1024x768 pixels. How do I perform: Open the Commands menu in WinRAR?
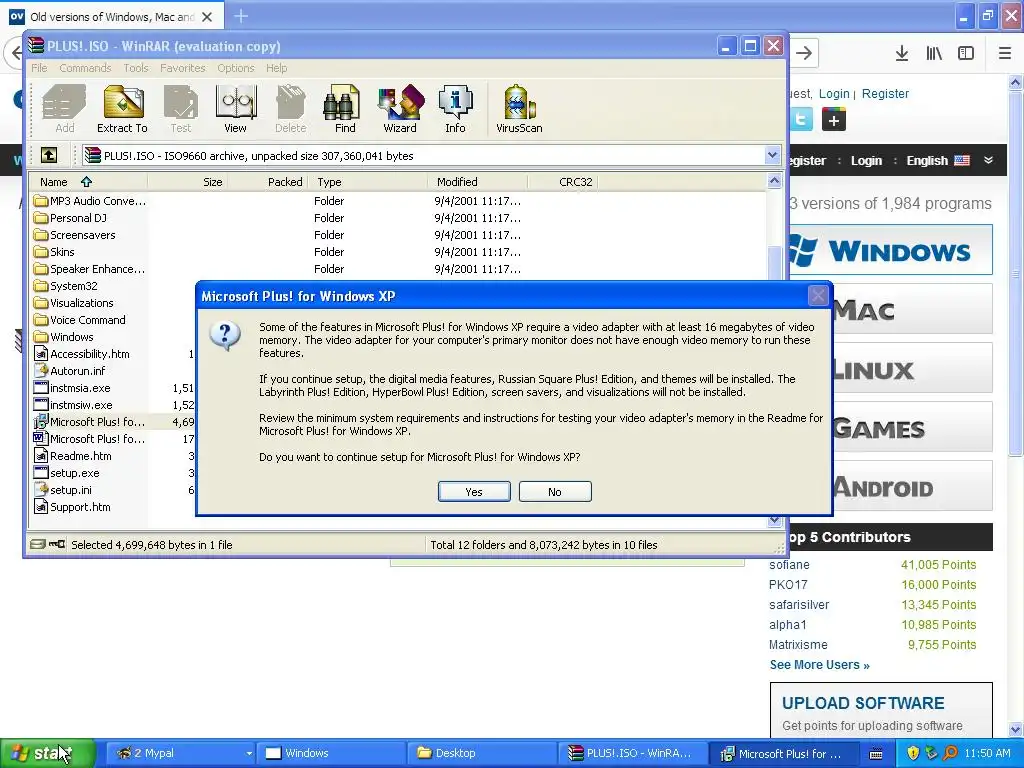pyautogui.click(x=85, y=68)
